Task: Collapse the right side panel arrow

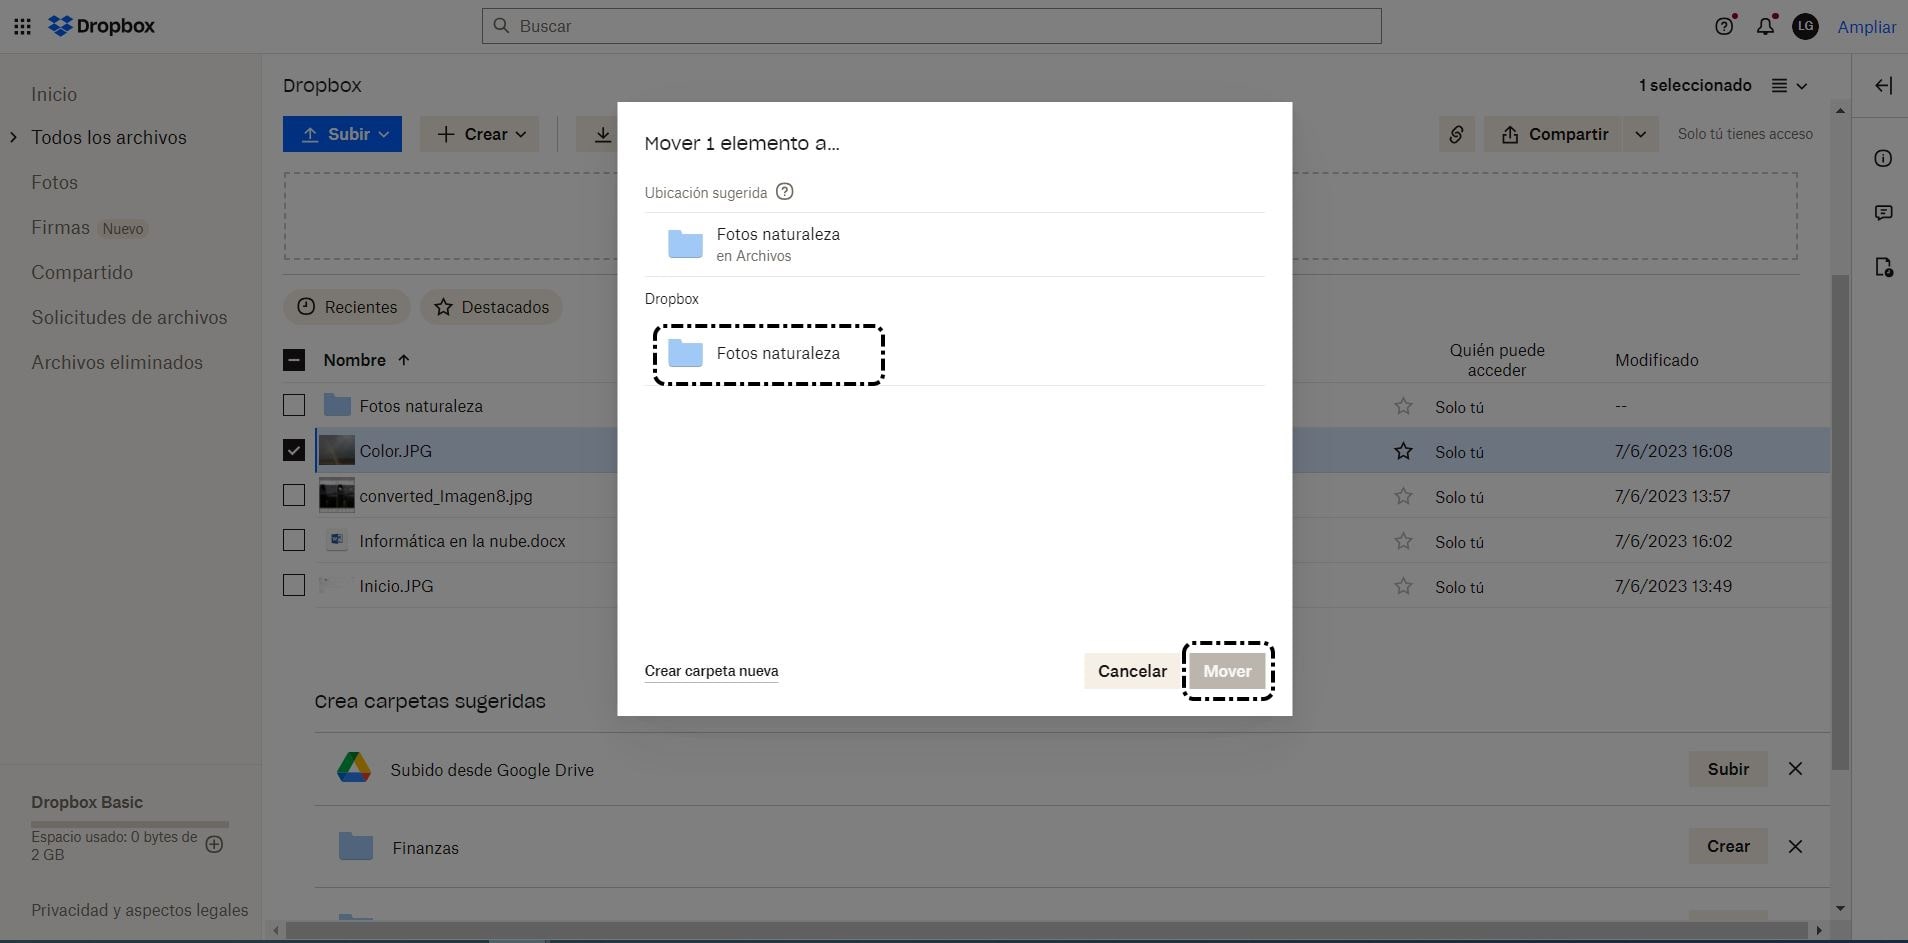Action: click(x=1883, y=86)
